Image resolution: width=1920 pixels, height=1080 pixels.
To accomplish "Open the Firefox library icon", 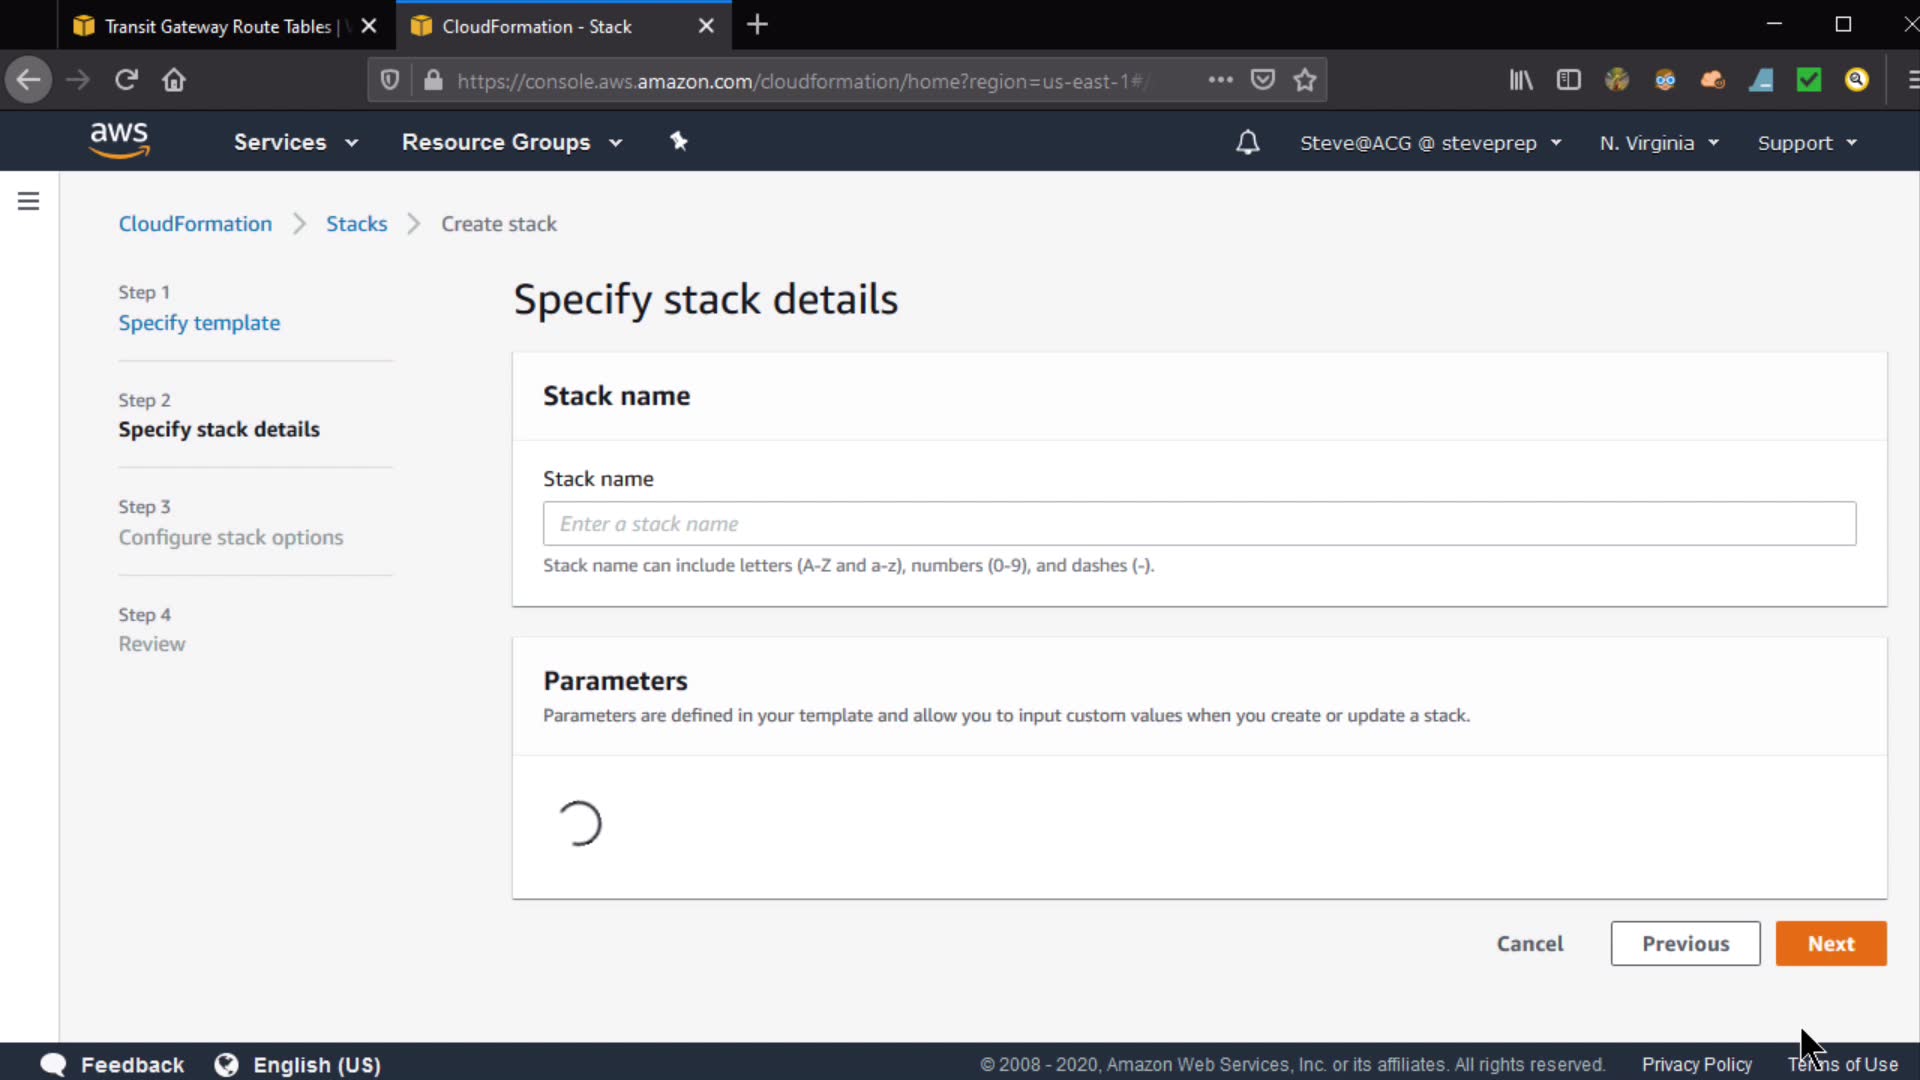I will click(x=1520, y=80).
